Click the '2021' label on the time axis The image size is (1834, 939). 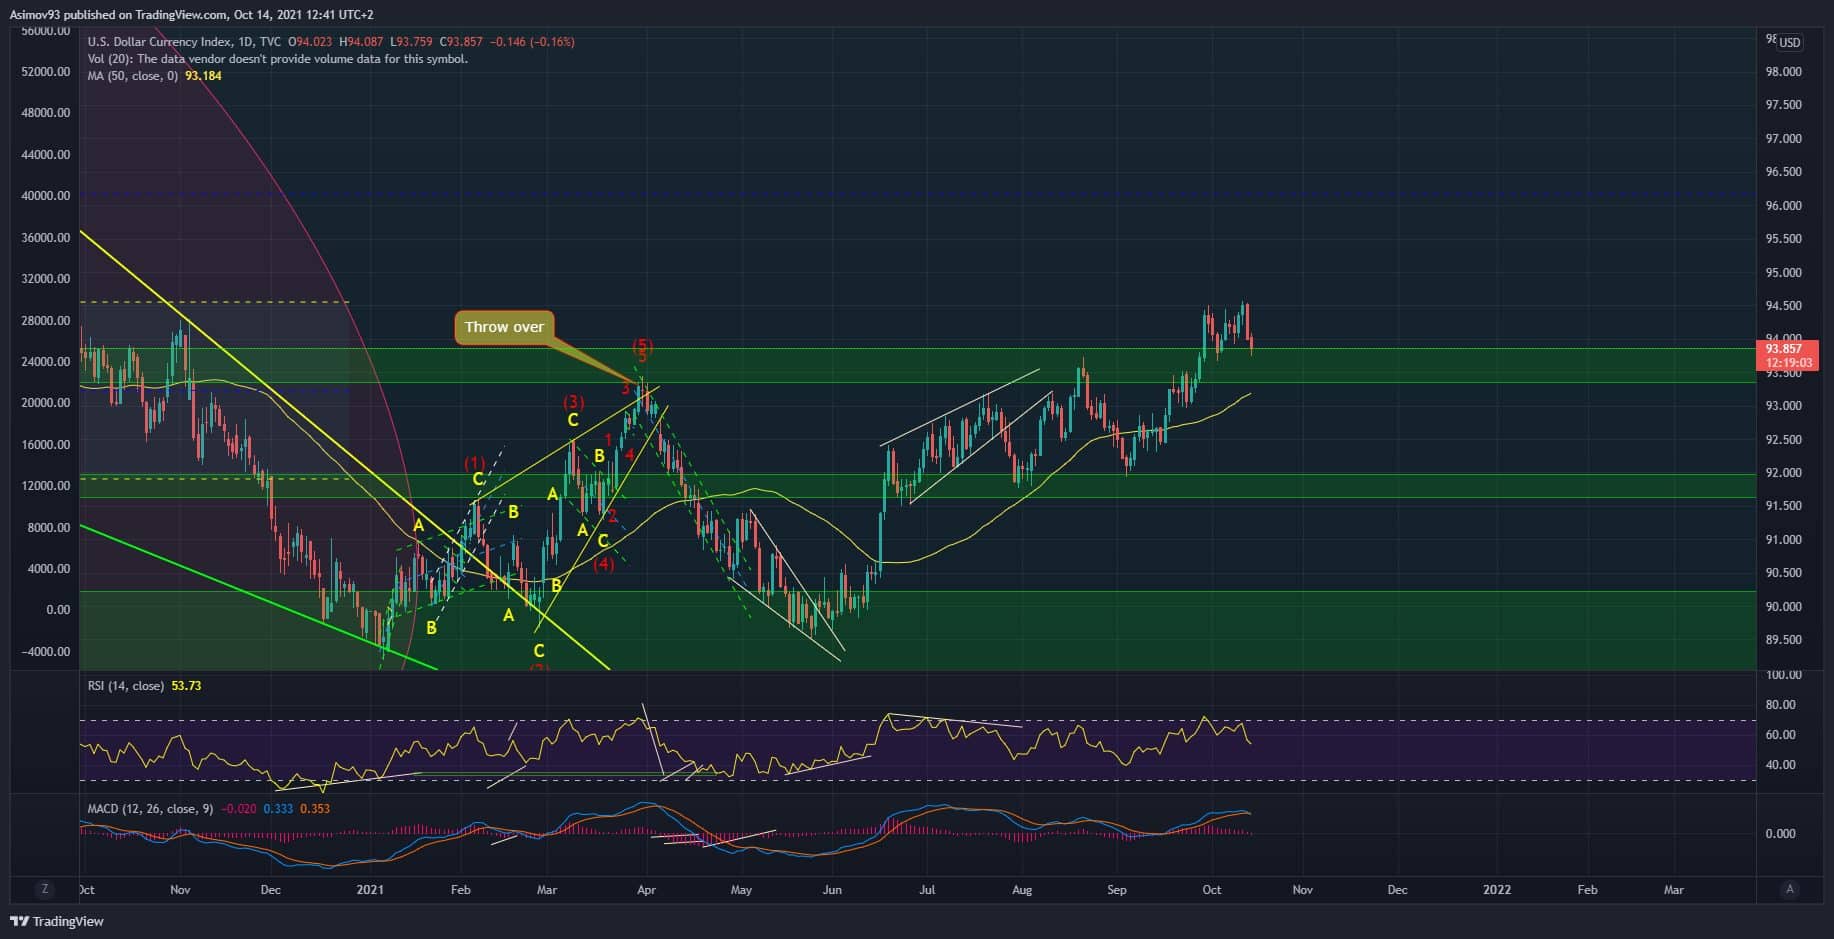(x=370, y=890)
